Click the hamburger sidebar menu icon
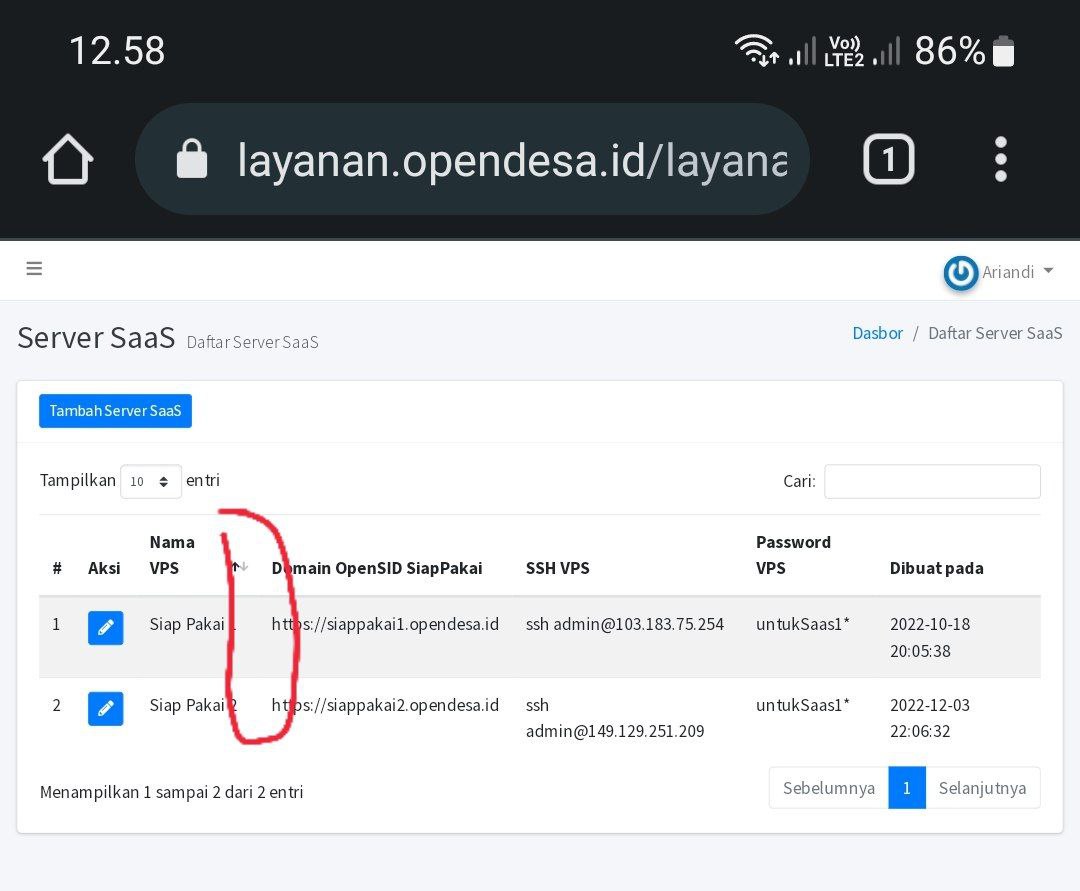The image size is (1080, 891). click(34, 268)
